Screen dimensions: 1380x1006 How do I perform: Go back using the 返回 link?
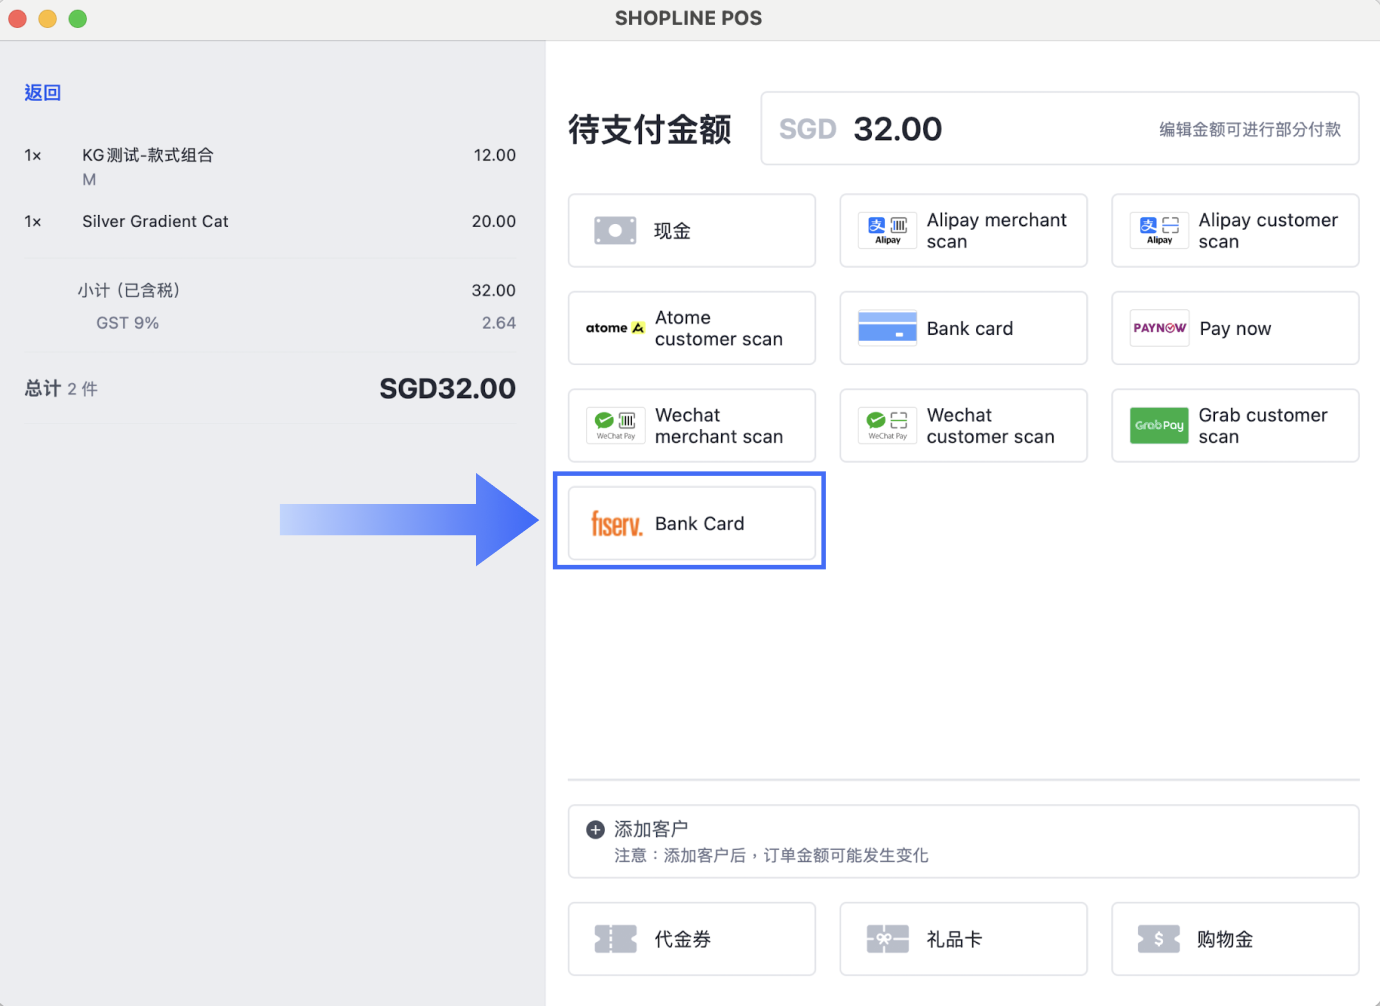[43, 93]
